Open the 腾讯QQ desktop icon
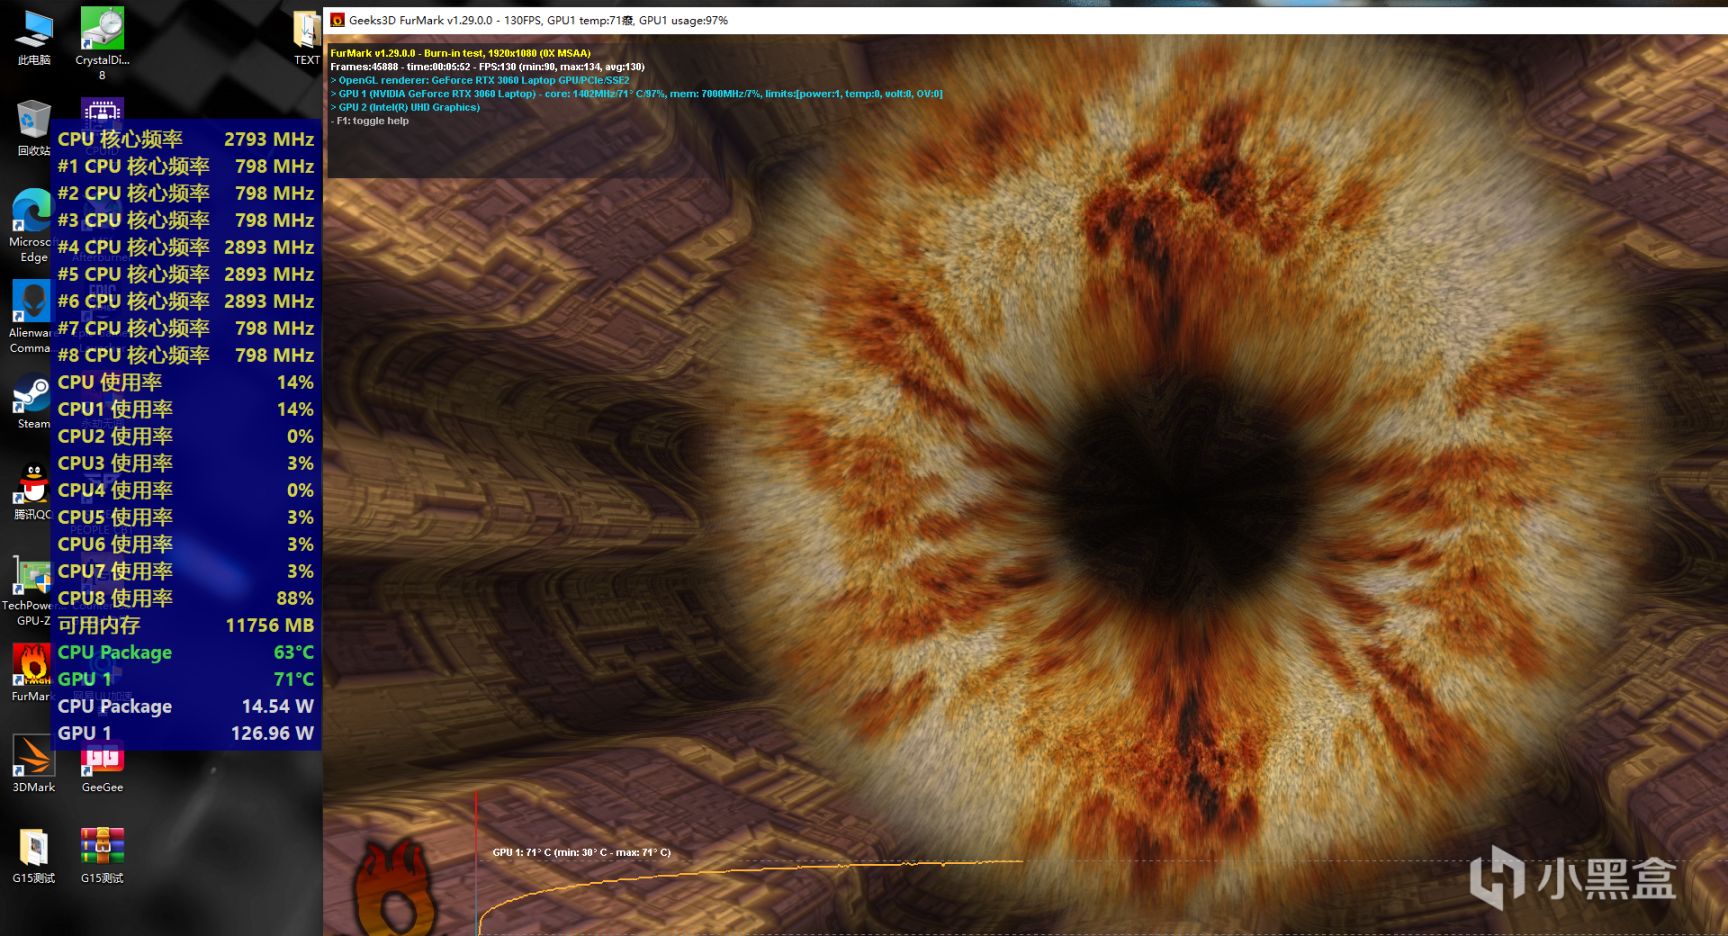The width and height of the screenshot is (1728, 936). tap(32, 492)
